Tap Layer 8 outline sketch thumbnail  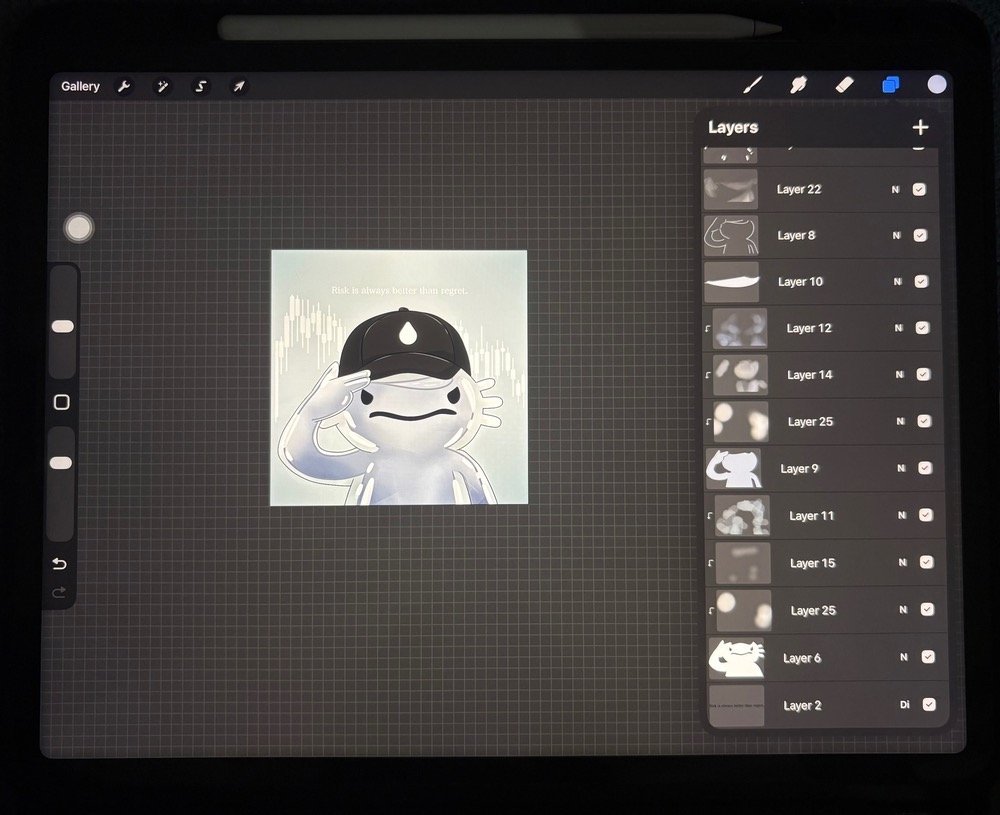coord(732,235)
